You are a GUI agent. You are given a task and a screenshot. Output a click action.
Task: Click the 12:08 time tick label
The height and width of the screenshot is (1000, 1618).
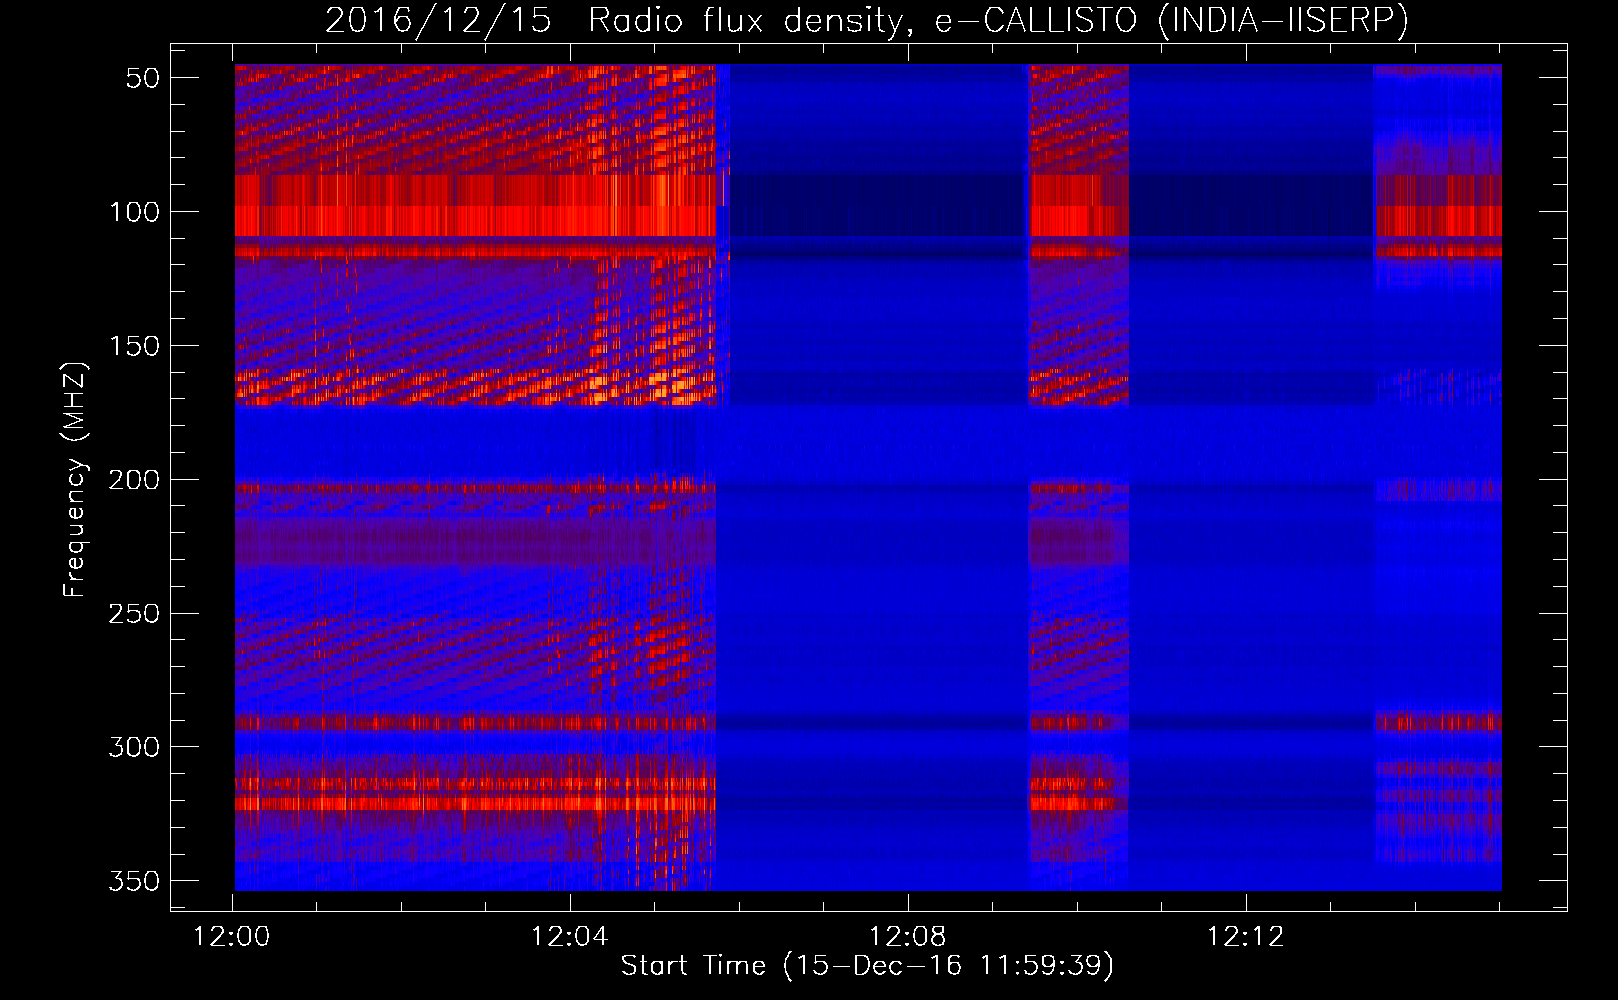(908, 937)
